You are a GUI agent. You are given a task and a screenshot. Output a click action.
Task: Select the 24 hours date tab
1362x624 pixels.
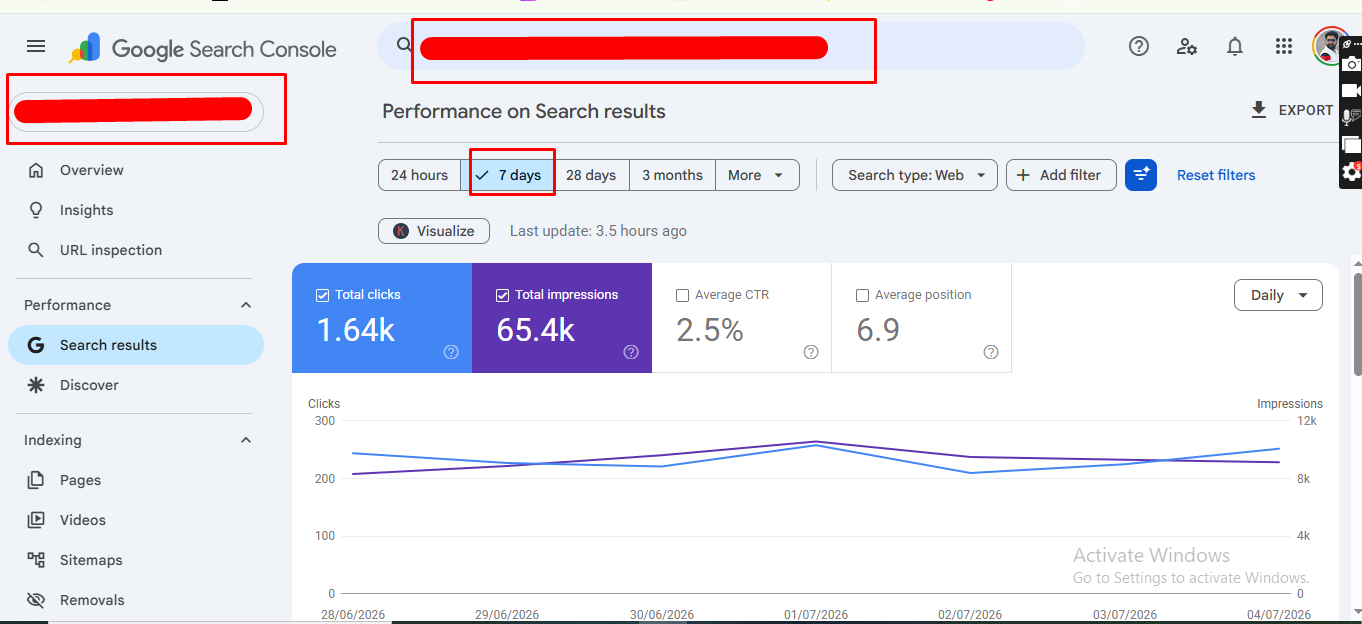(419, 175)
